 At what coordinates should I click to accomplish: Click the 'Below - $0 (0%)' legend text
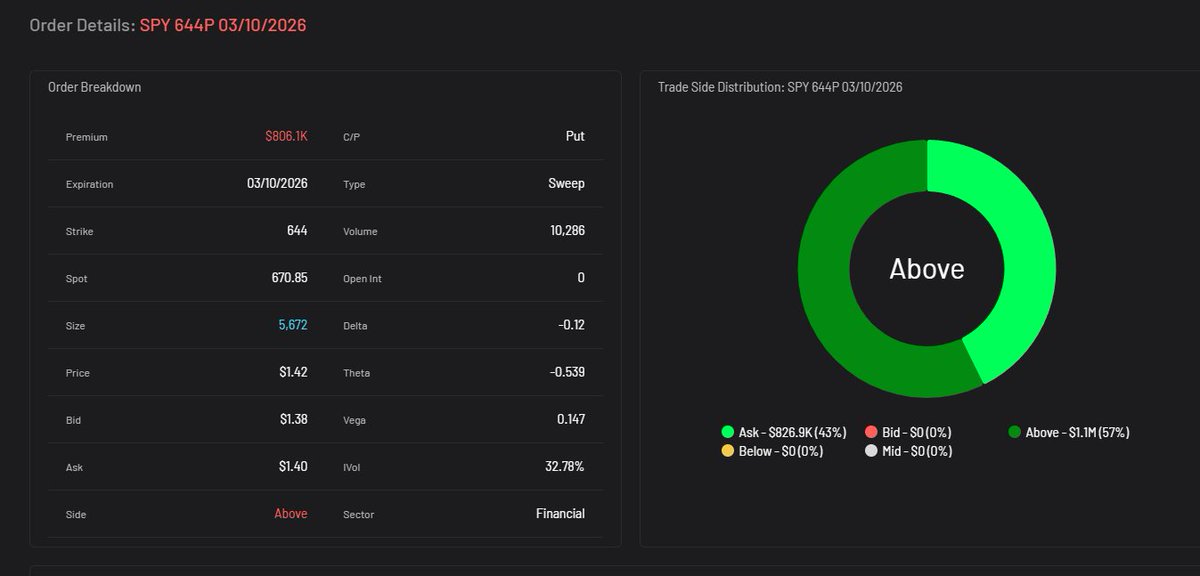pos(781,451)
